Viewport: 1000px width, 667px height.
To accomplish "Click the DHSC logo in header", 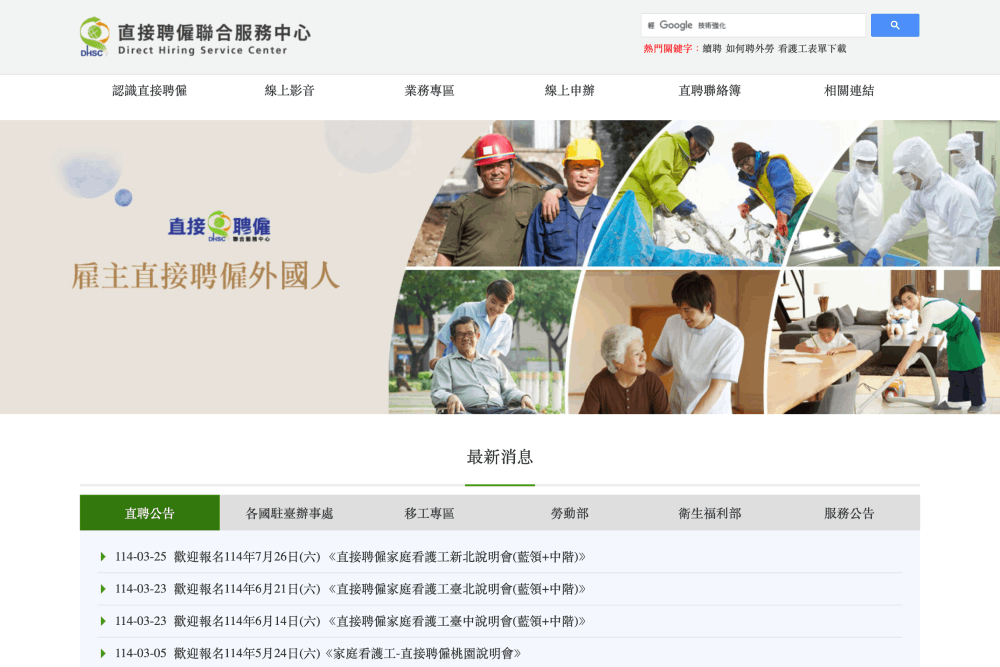I will click(x=195, y=37).
